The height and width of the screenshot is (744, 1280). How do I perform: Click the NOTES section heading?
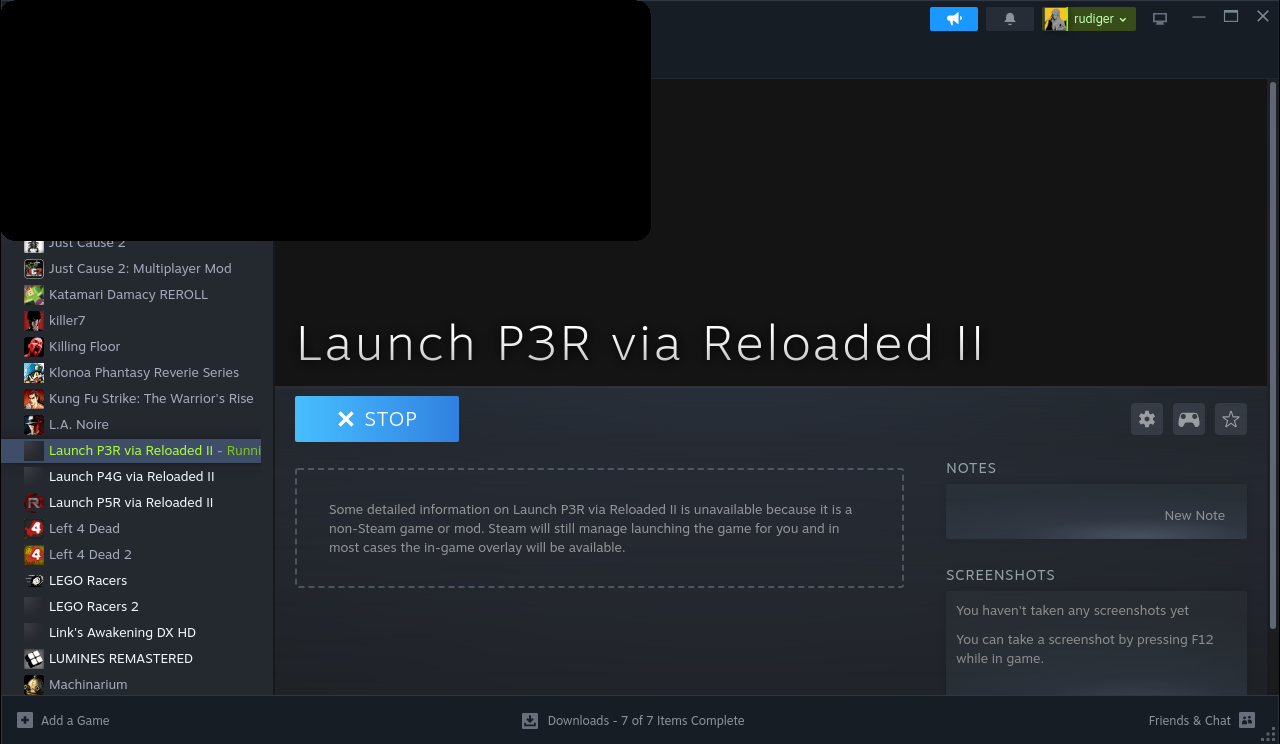971,468
